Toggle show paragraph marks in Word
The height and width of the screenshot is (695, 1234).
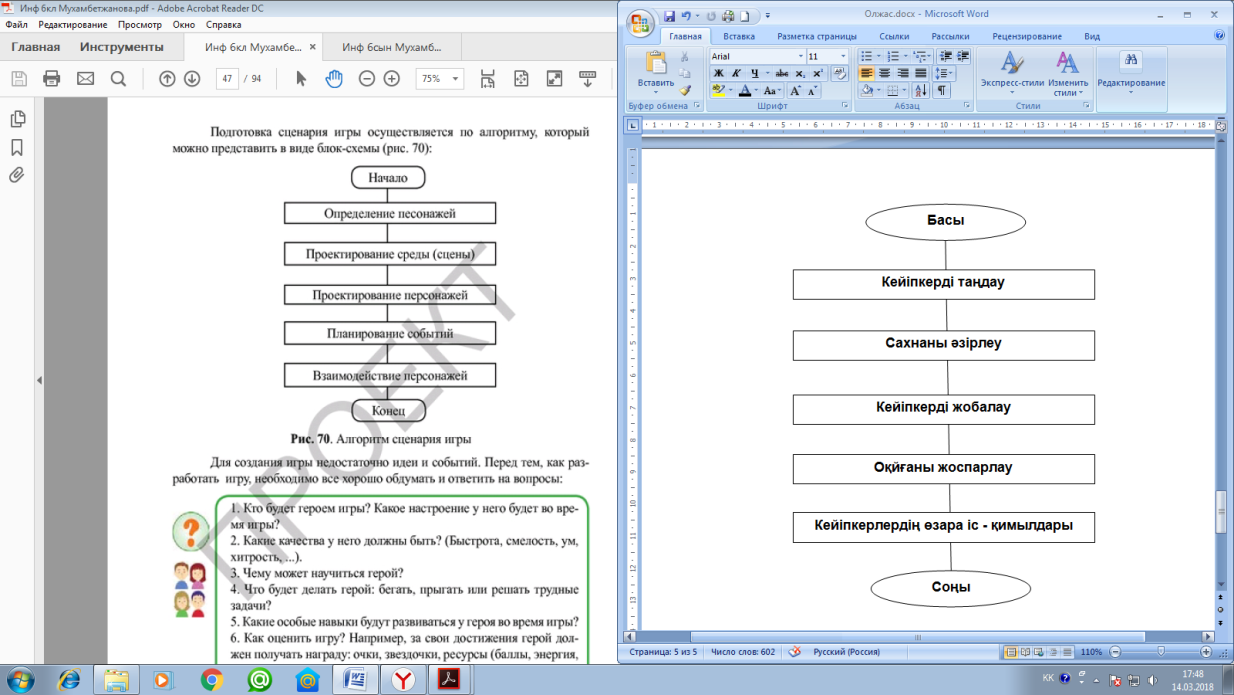(x=941, y=90)
